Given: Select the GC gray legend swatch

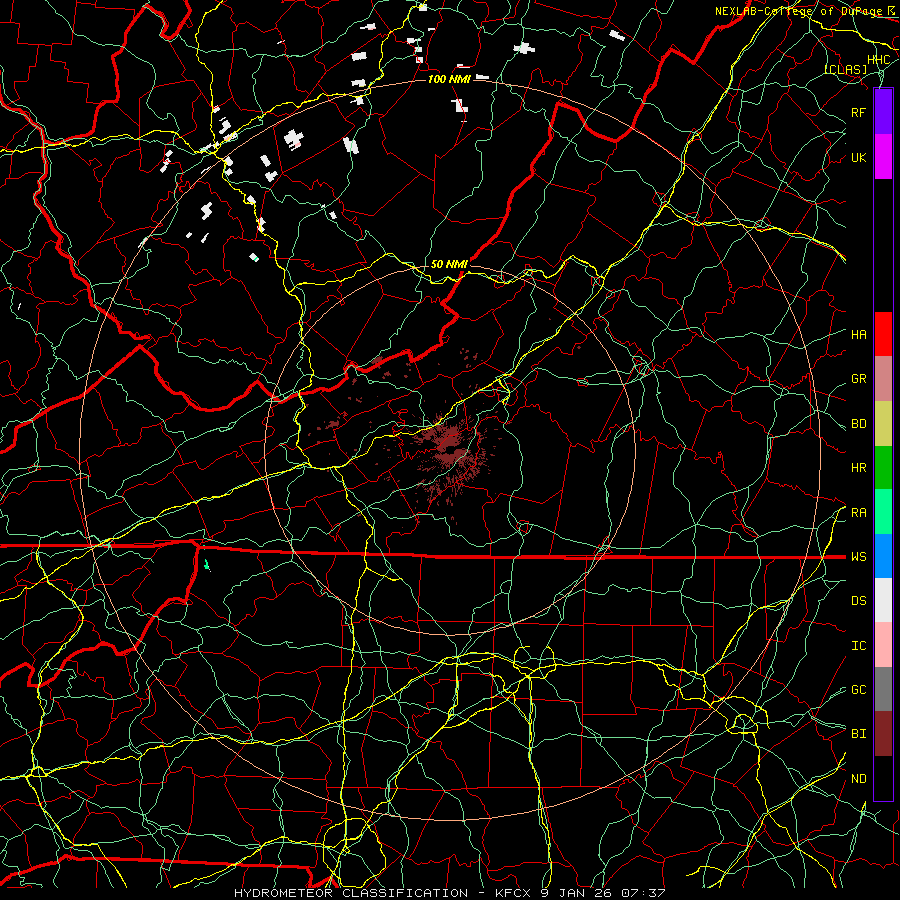Looking at the screenshot, I should pos(883,689).
